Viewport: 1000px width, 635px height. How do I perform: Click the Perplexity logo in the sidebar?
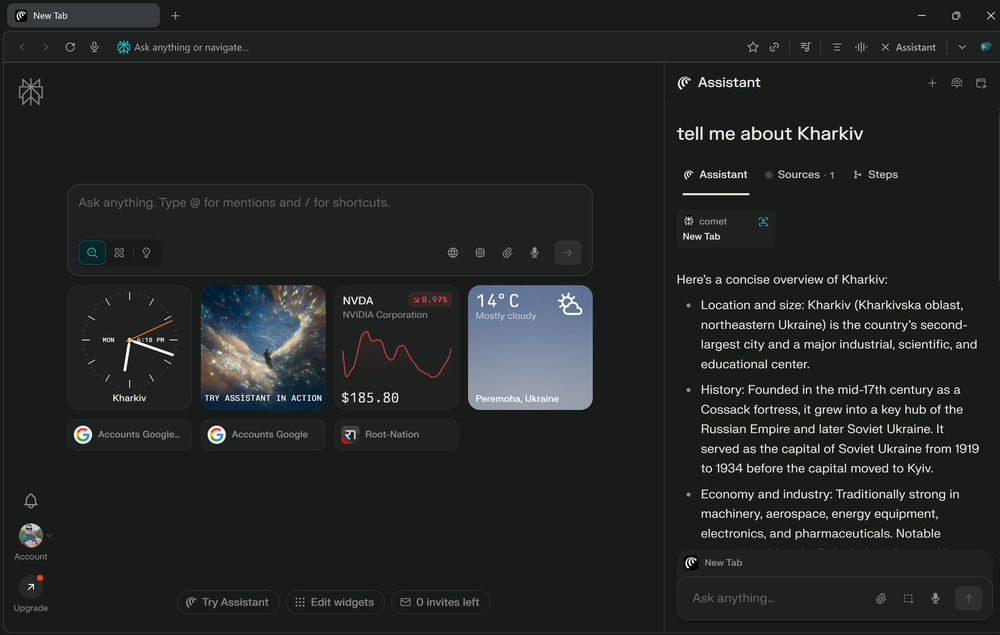click(31, 92)
